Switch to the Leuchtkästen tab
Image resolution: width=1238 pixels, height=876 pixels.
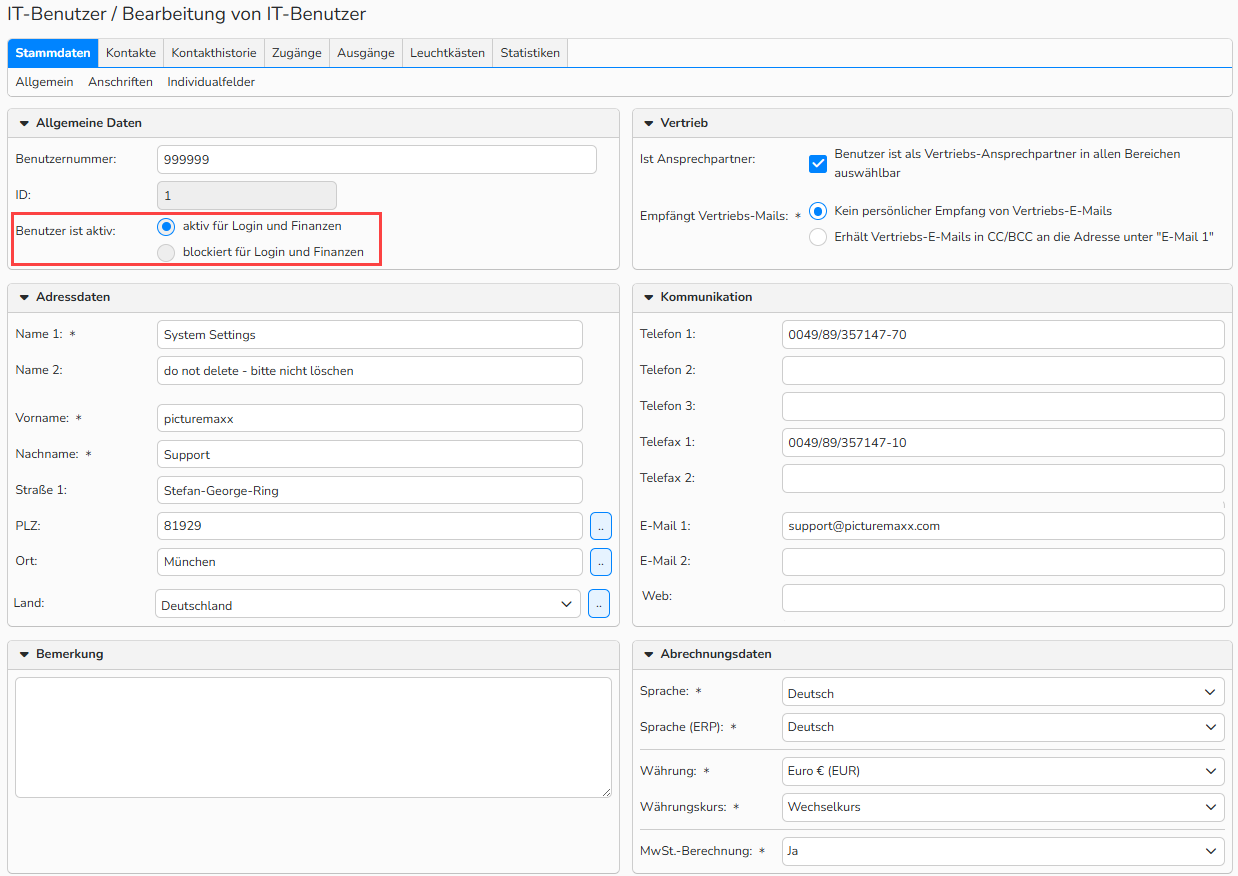(447, 53)
